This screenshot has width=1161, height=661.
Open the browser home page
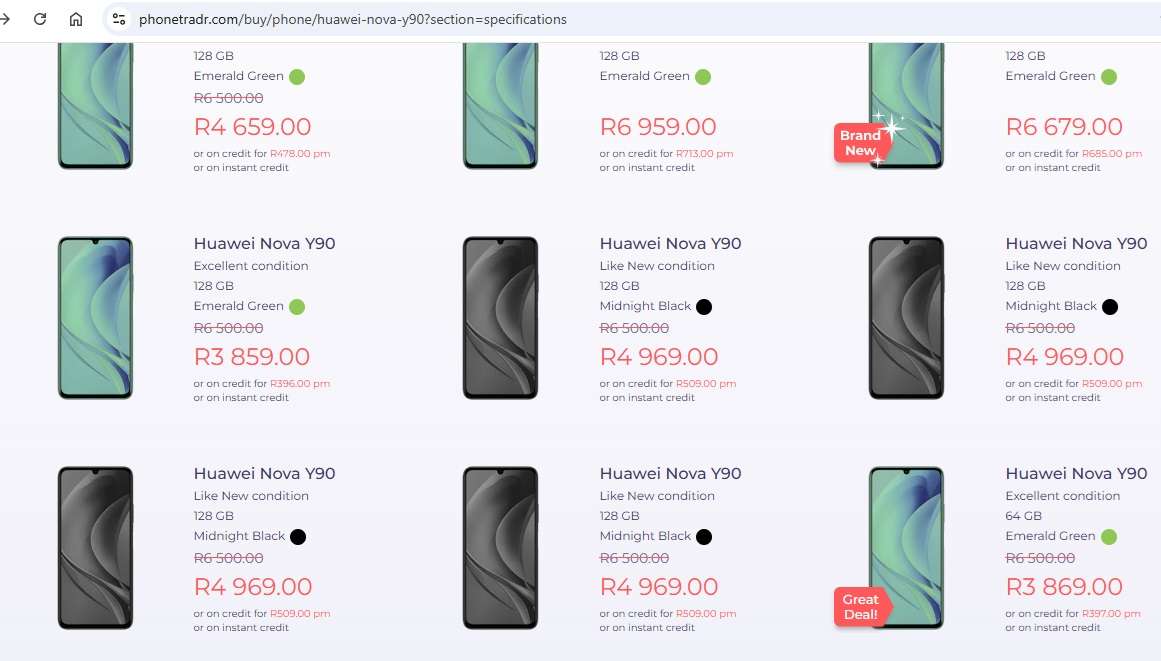(x=75, y=18)
